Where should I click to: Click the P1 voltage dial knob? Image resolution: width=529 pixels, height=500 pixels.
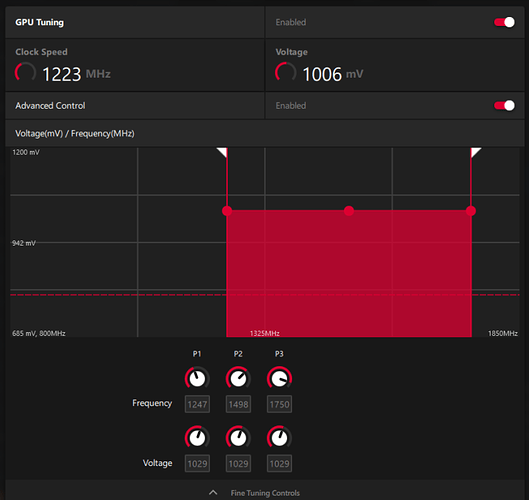point(197,438)
